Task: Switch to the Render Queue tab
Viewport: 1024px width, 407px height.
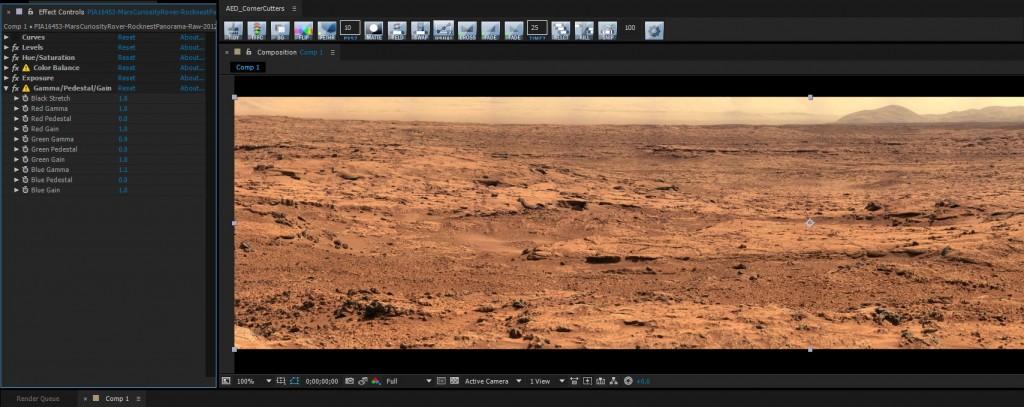Action: (x=38, y=399)
